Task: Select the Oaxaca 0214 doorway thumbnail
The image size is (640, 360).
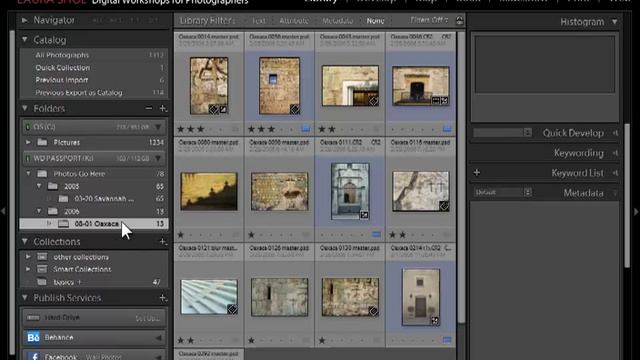Action: pos(420,297)
